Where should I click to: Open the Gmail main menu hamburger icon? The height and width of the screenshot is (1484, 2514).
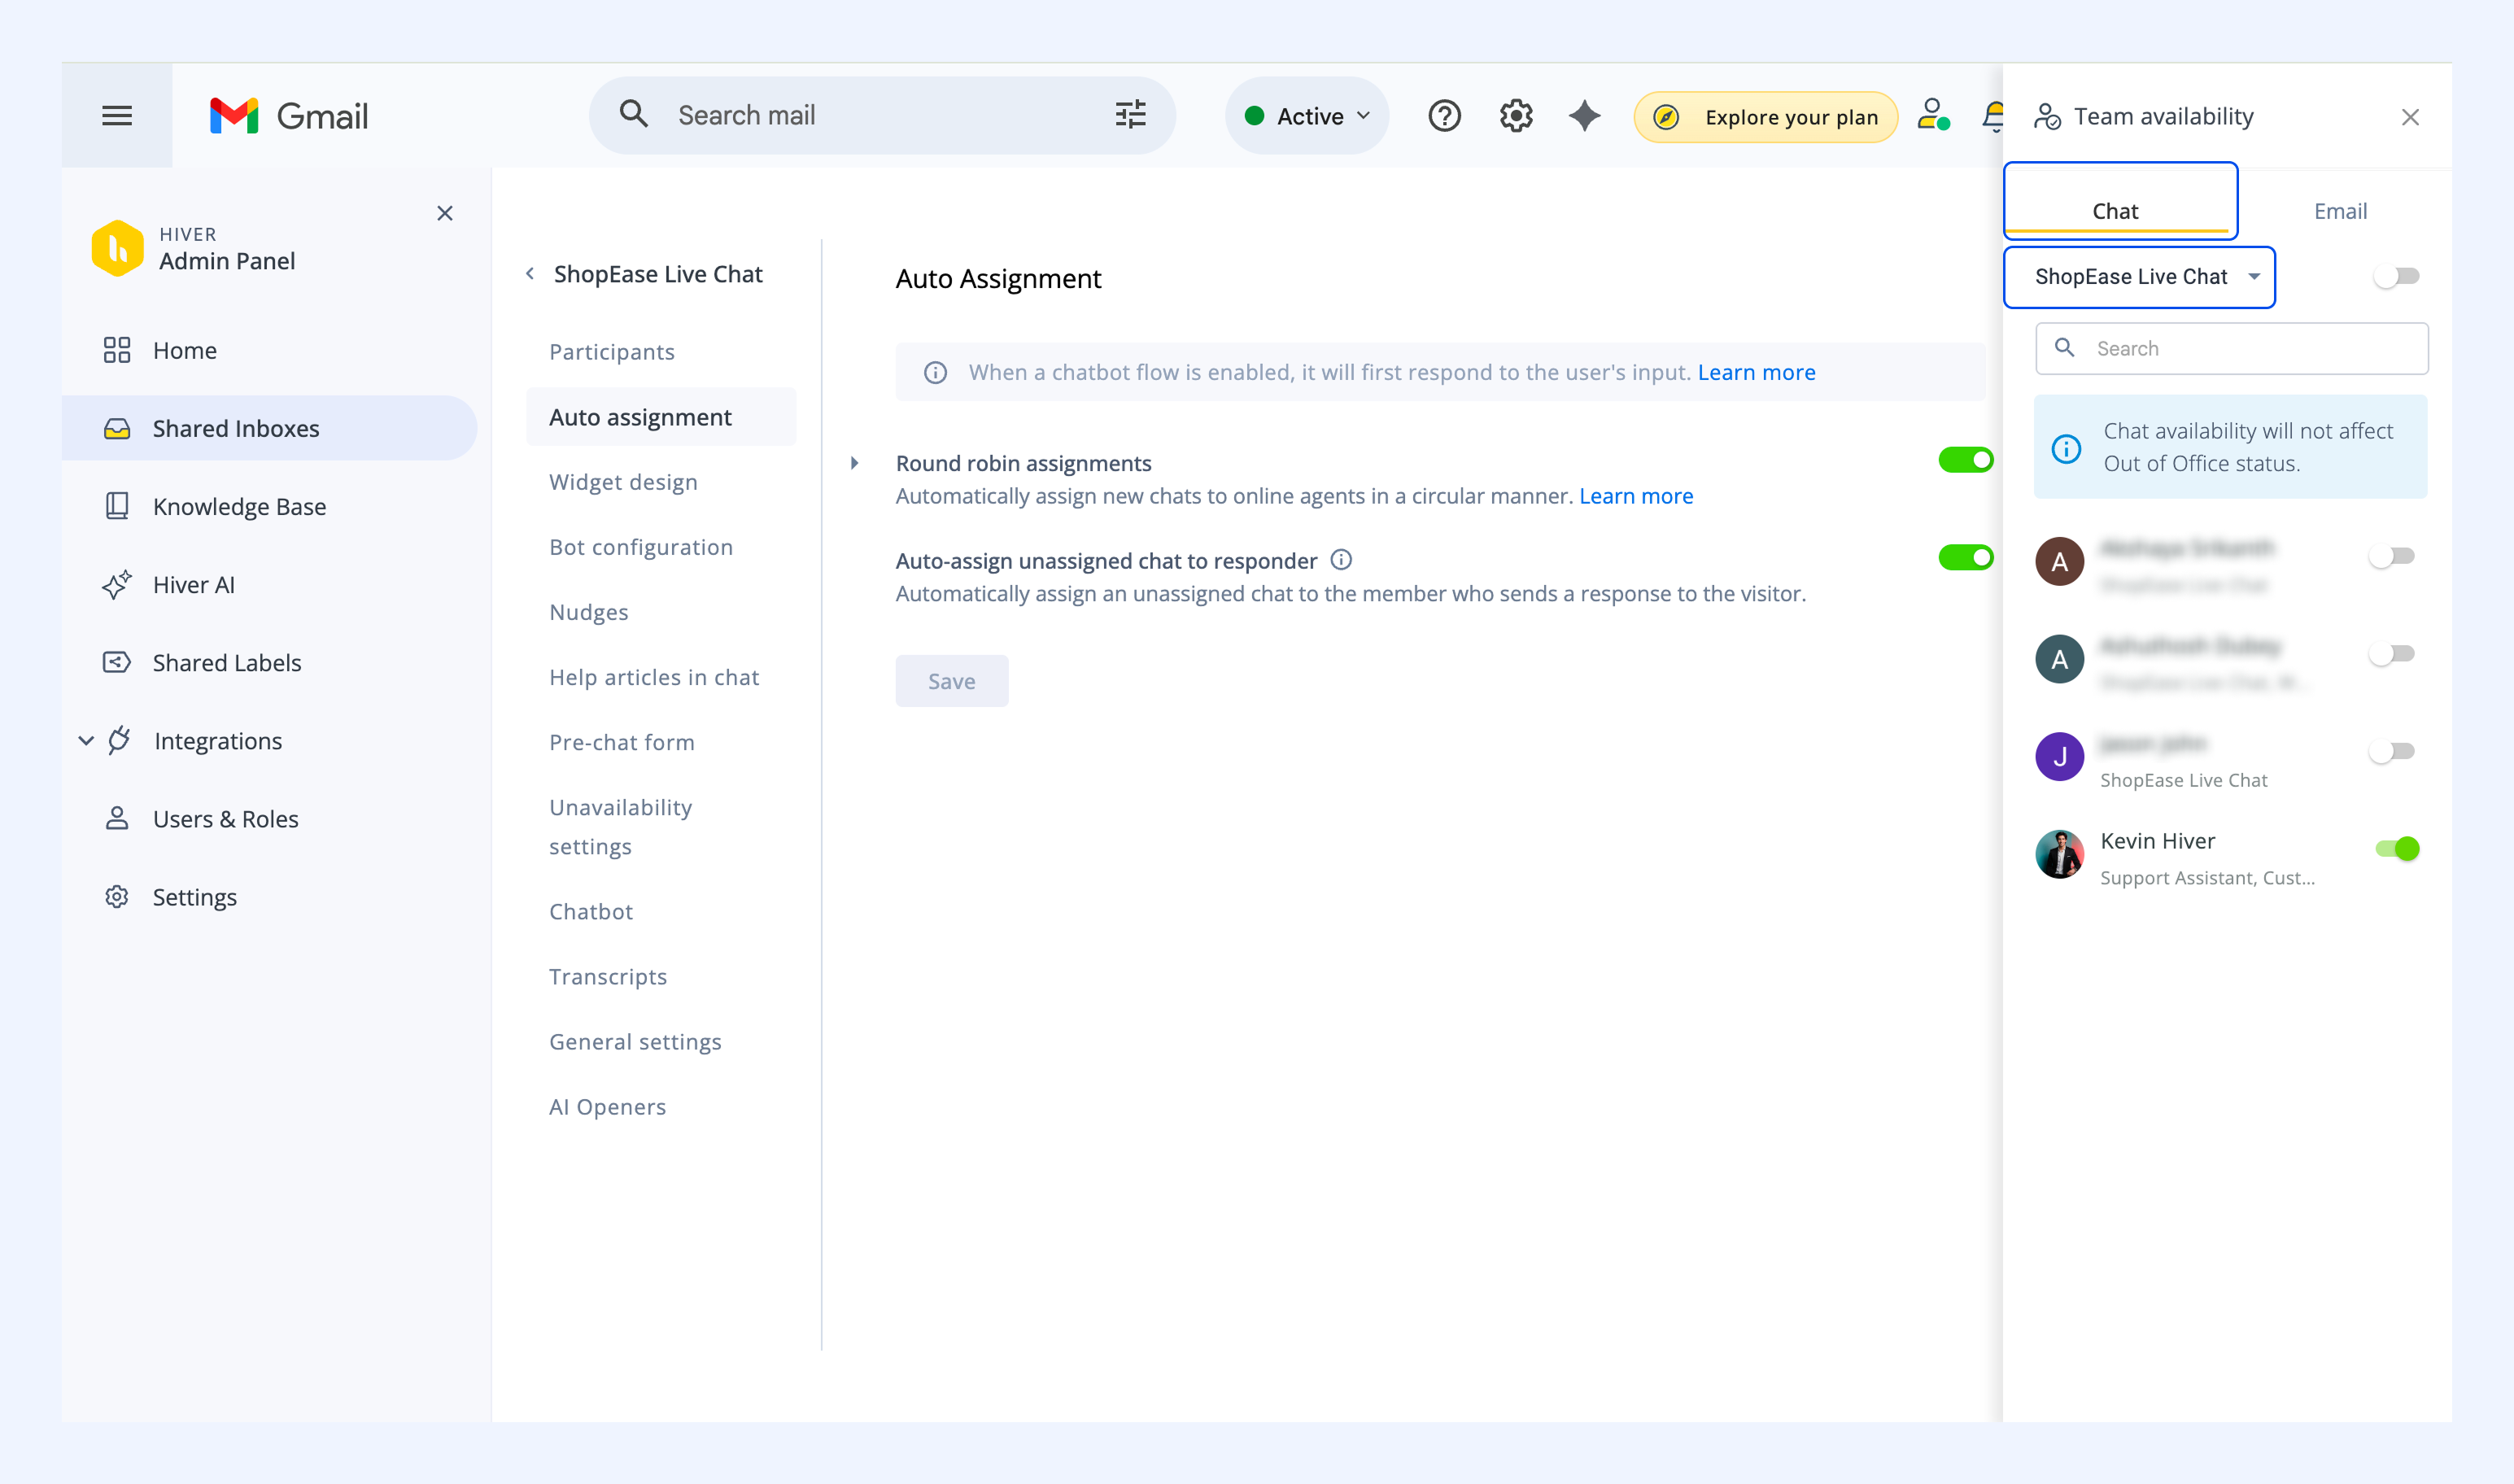(117, 116)
